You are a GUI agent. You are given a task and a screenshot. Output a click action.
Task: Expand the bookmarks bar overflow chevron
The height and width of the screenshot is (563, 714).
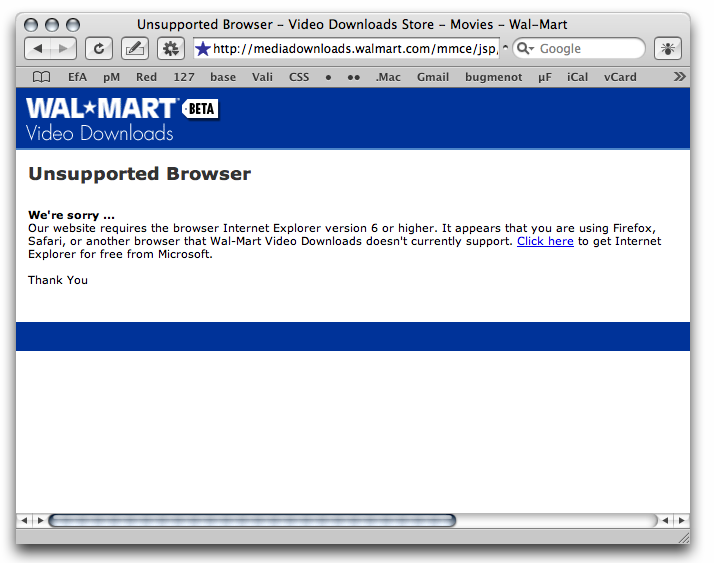point(679,77)
